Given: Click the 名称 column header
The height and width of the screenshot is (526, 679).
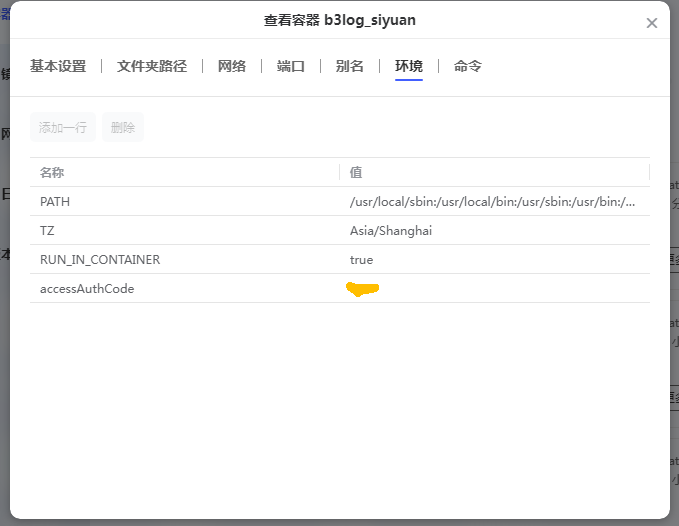Looking at the screenshot, I should [184, 172].
